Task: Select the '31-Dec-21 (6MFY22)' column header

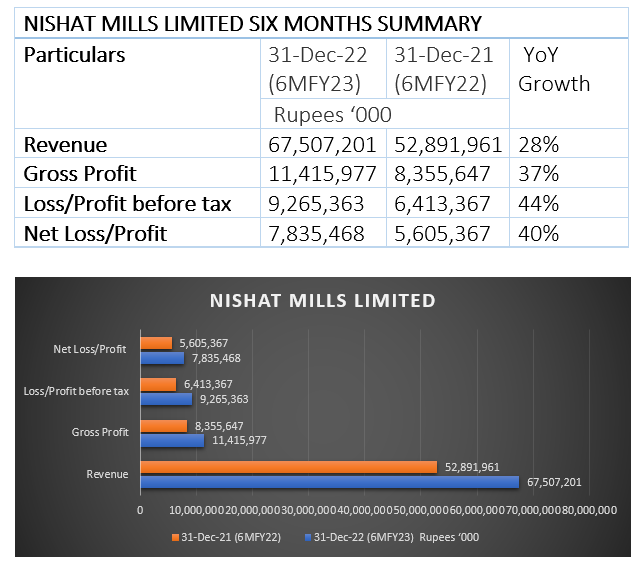Action: pos(448,69)
